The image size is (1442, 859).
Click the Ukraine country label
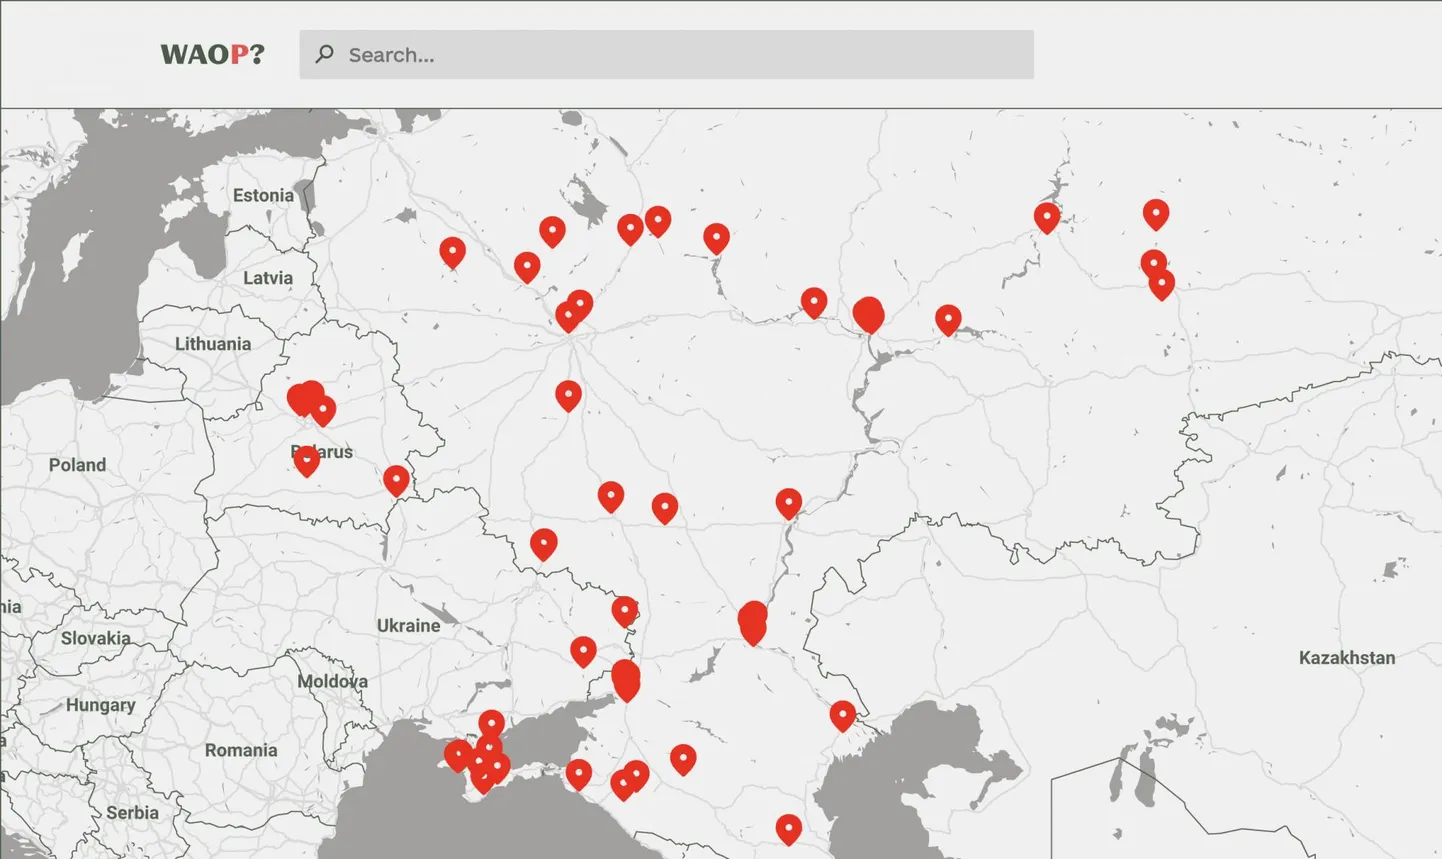[x=408, y=626]
